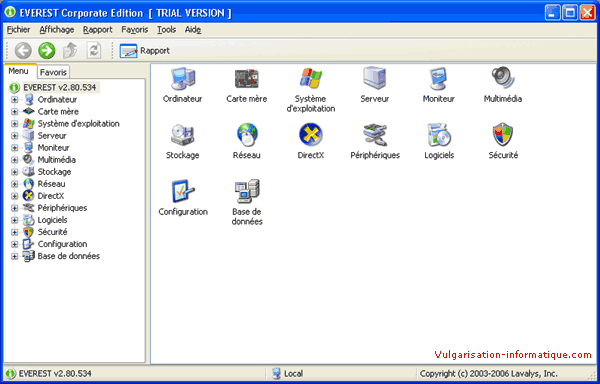This screenshot has width=600, height=384.
Task: Select Multimédia in the tree
Action: click(57, 160)
